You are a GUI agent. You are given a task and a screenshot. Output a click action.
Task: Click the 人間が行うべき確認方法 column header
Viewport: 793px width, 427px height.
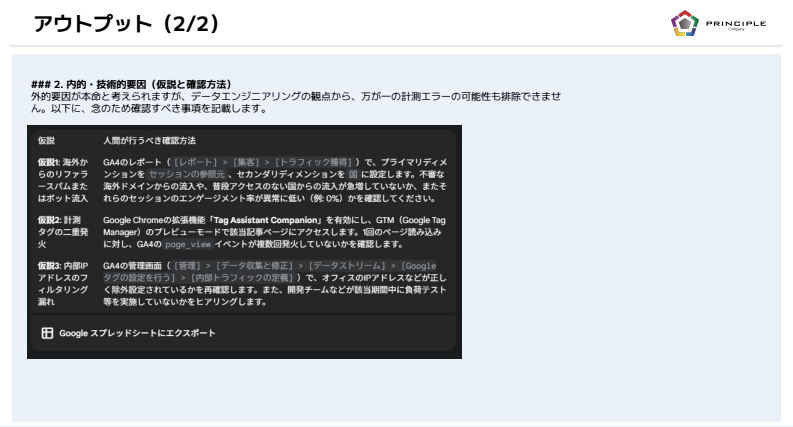(x=149, y=141)
